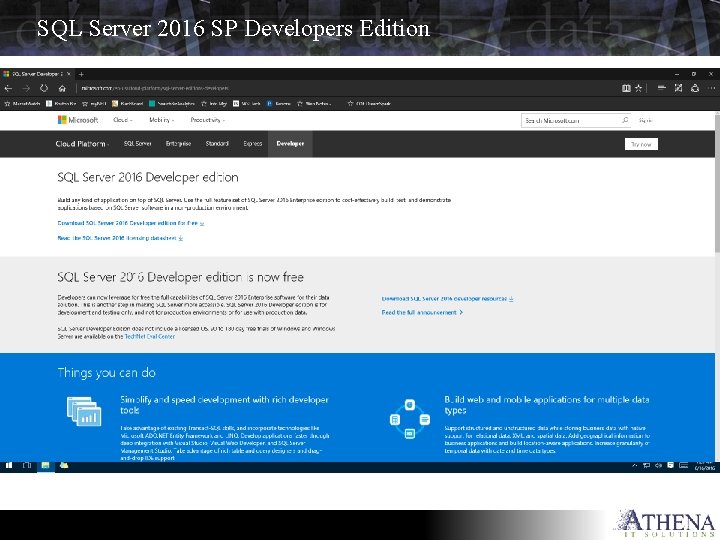
Task: Make a Web Note icon
Action: 678,88
